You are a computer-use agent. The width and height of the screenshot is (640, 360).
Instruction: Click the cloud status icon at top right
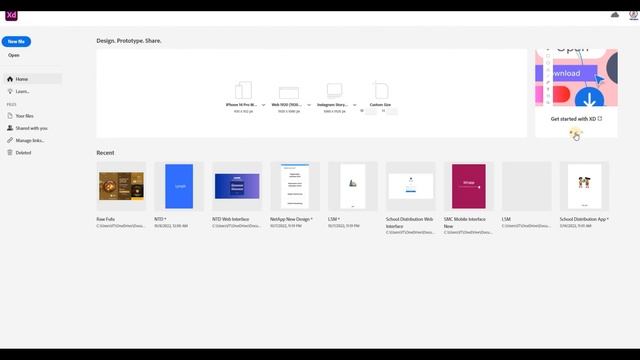(615, 15)
